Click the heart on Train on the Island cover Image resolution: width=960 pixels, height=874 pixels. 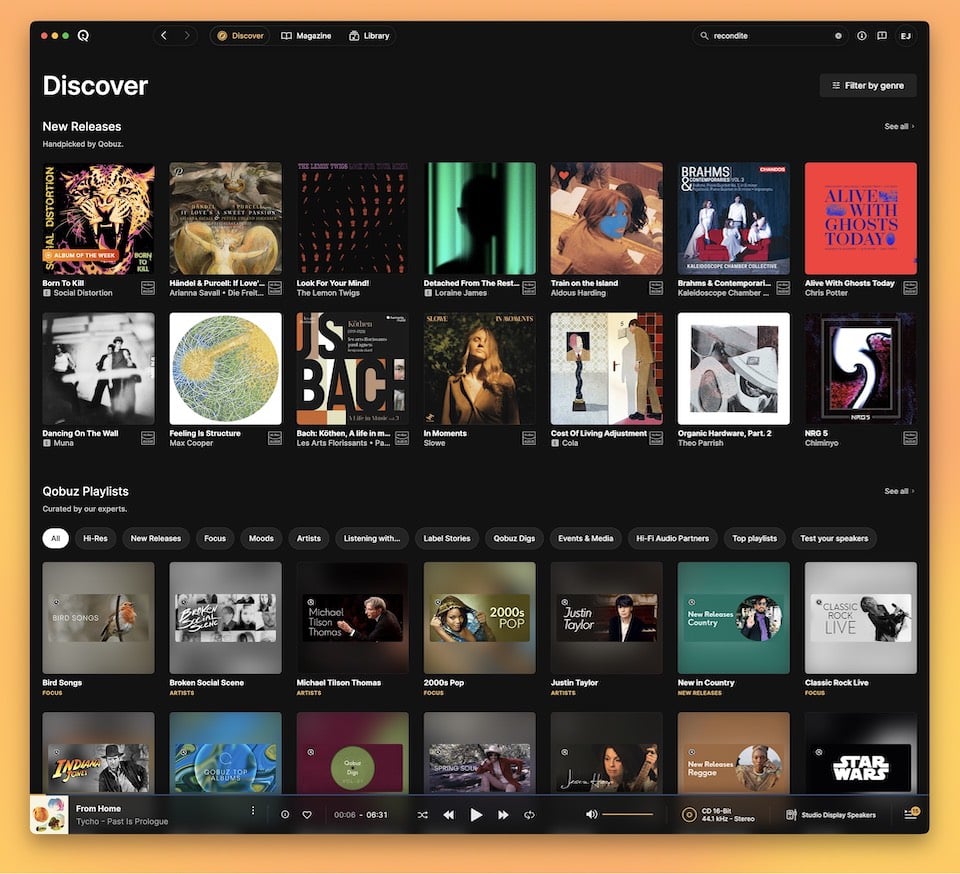click(564, 175)
